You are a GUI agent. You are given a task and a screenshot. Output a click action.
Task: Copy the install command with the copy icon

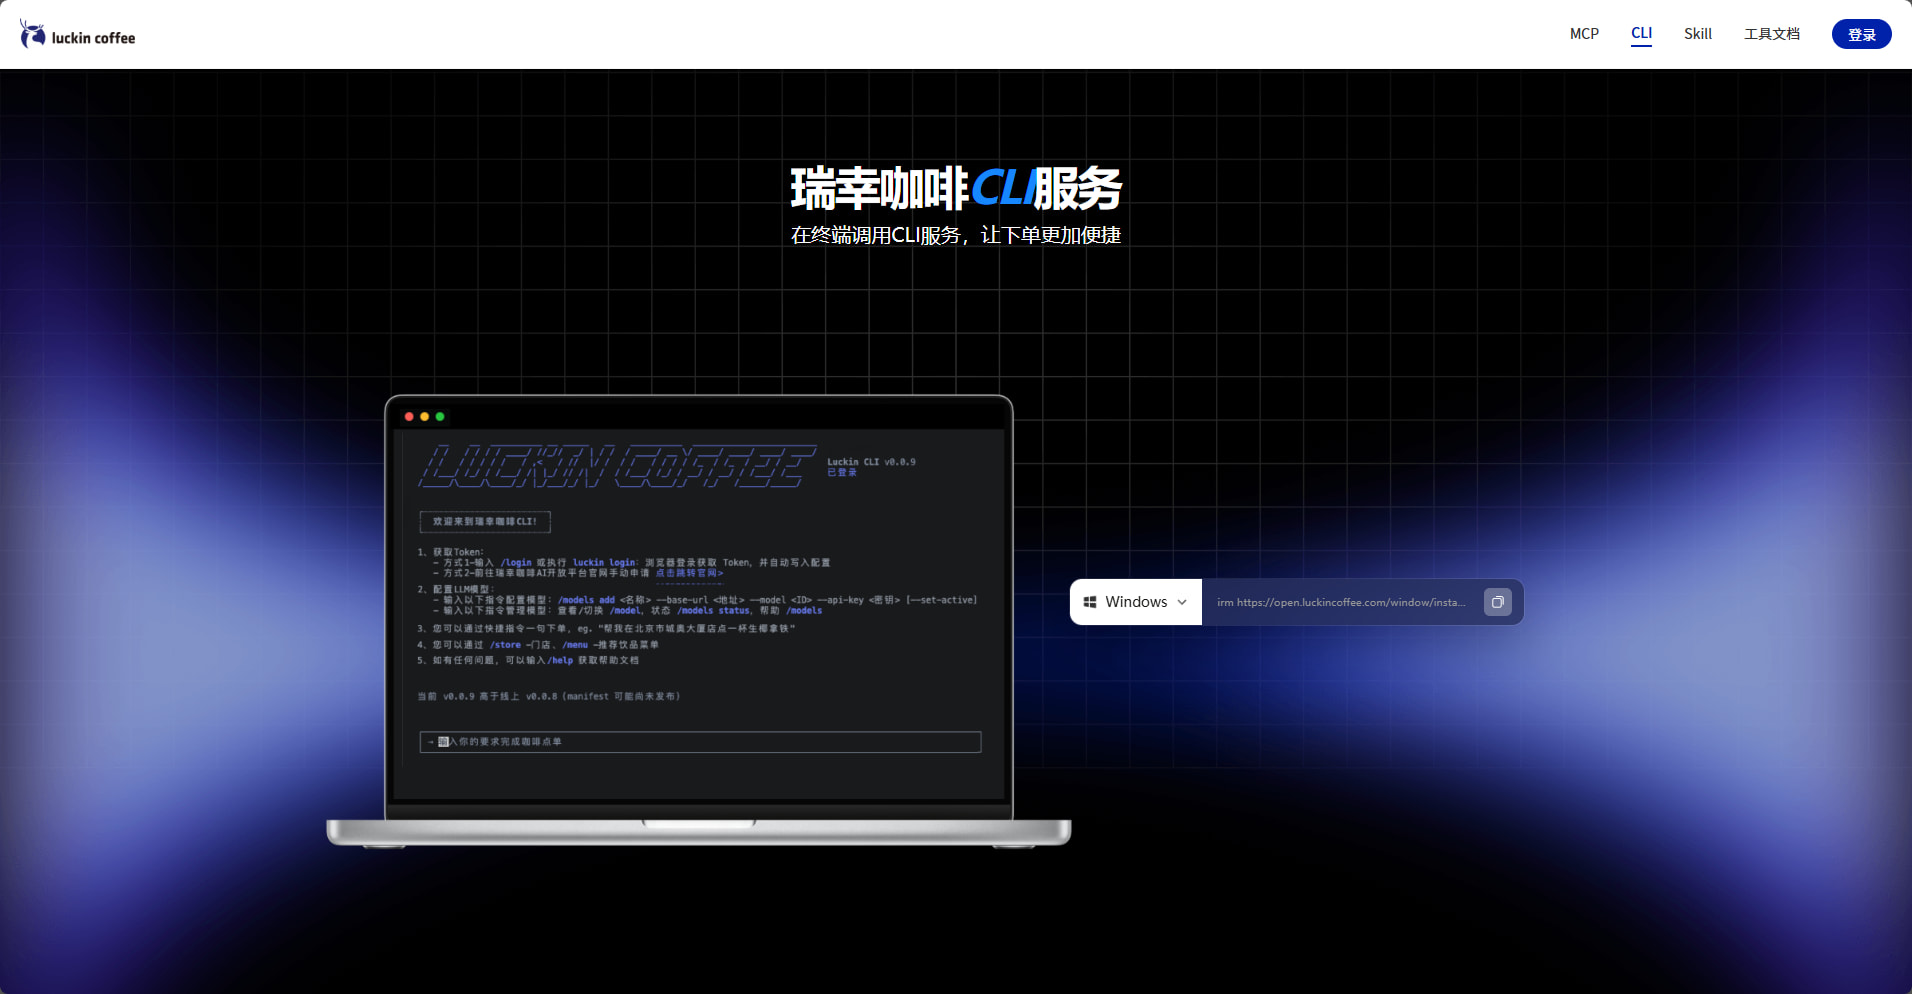[1497, 602]
